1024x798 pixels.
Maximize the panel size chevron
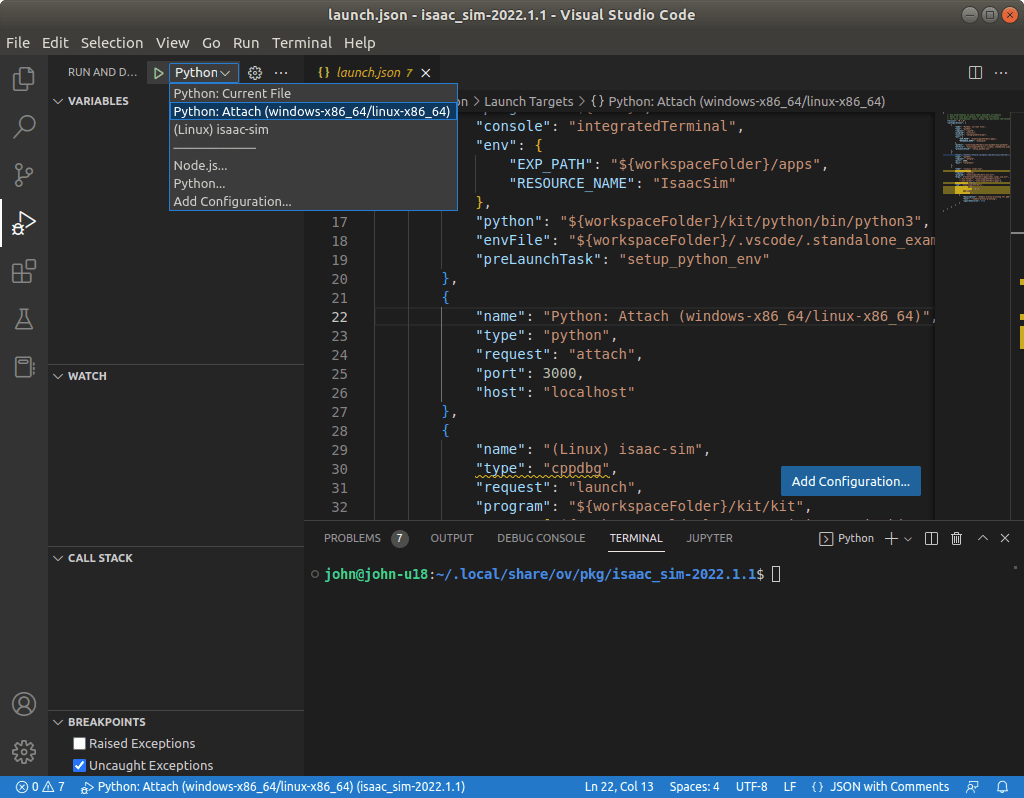click(x=982, y=538)
